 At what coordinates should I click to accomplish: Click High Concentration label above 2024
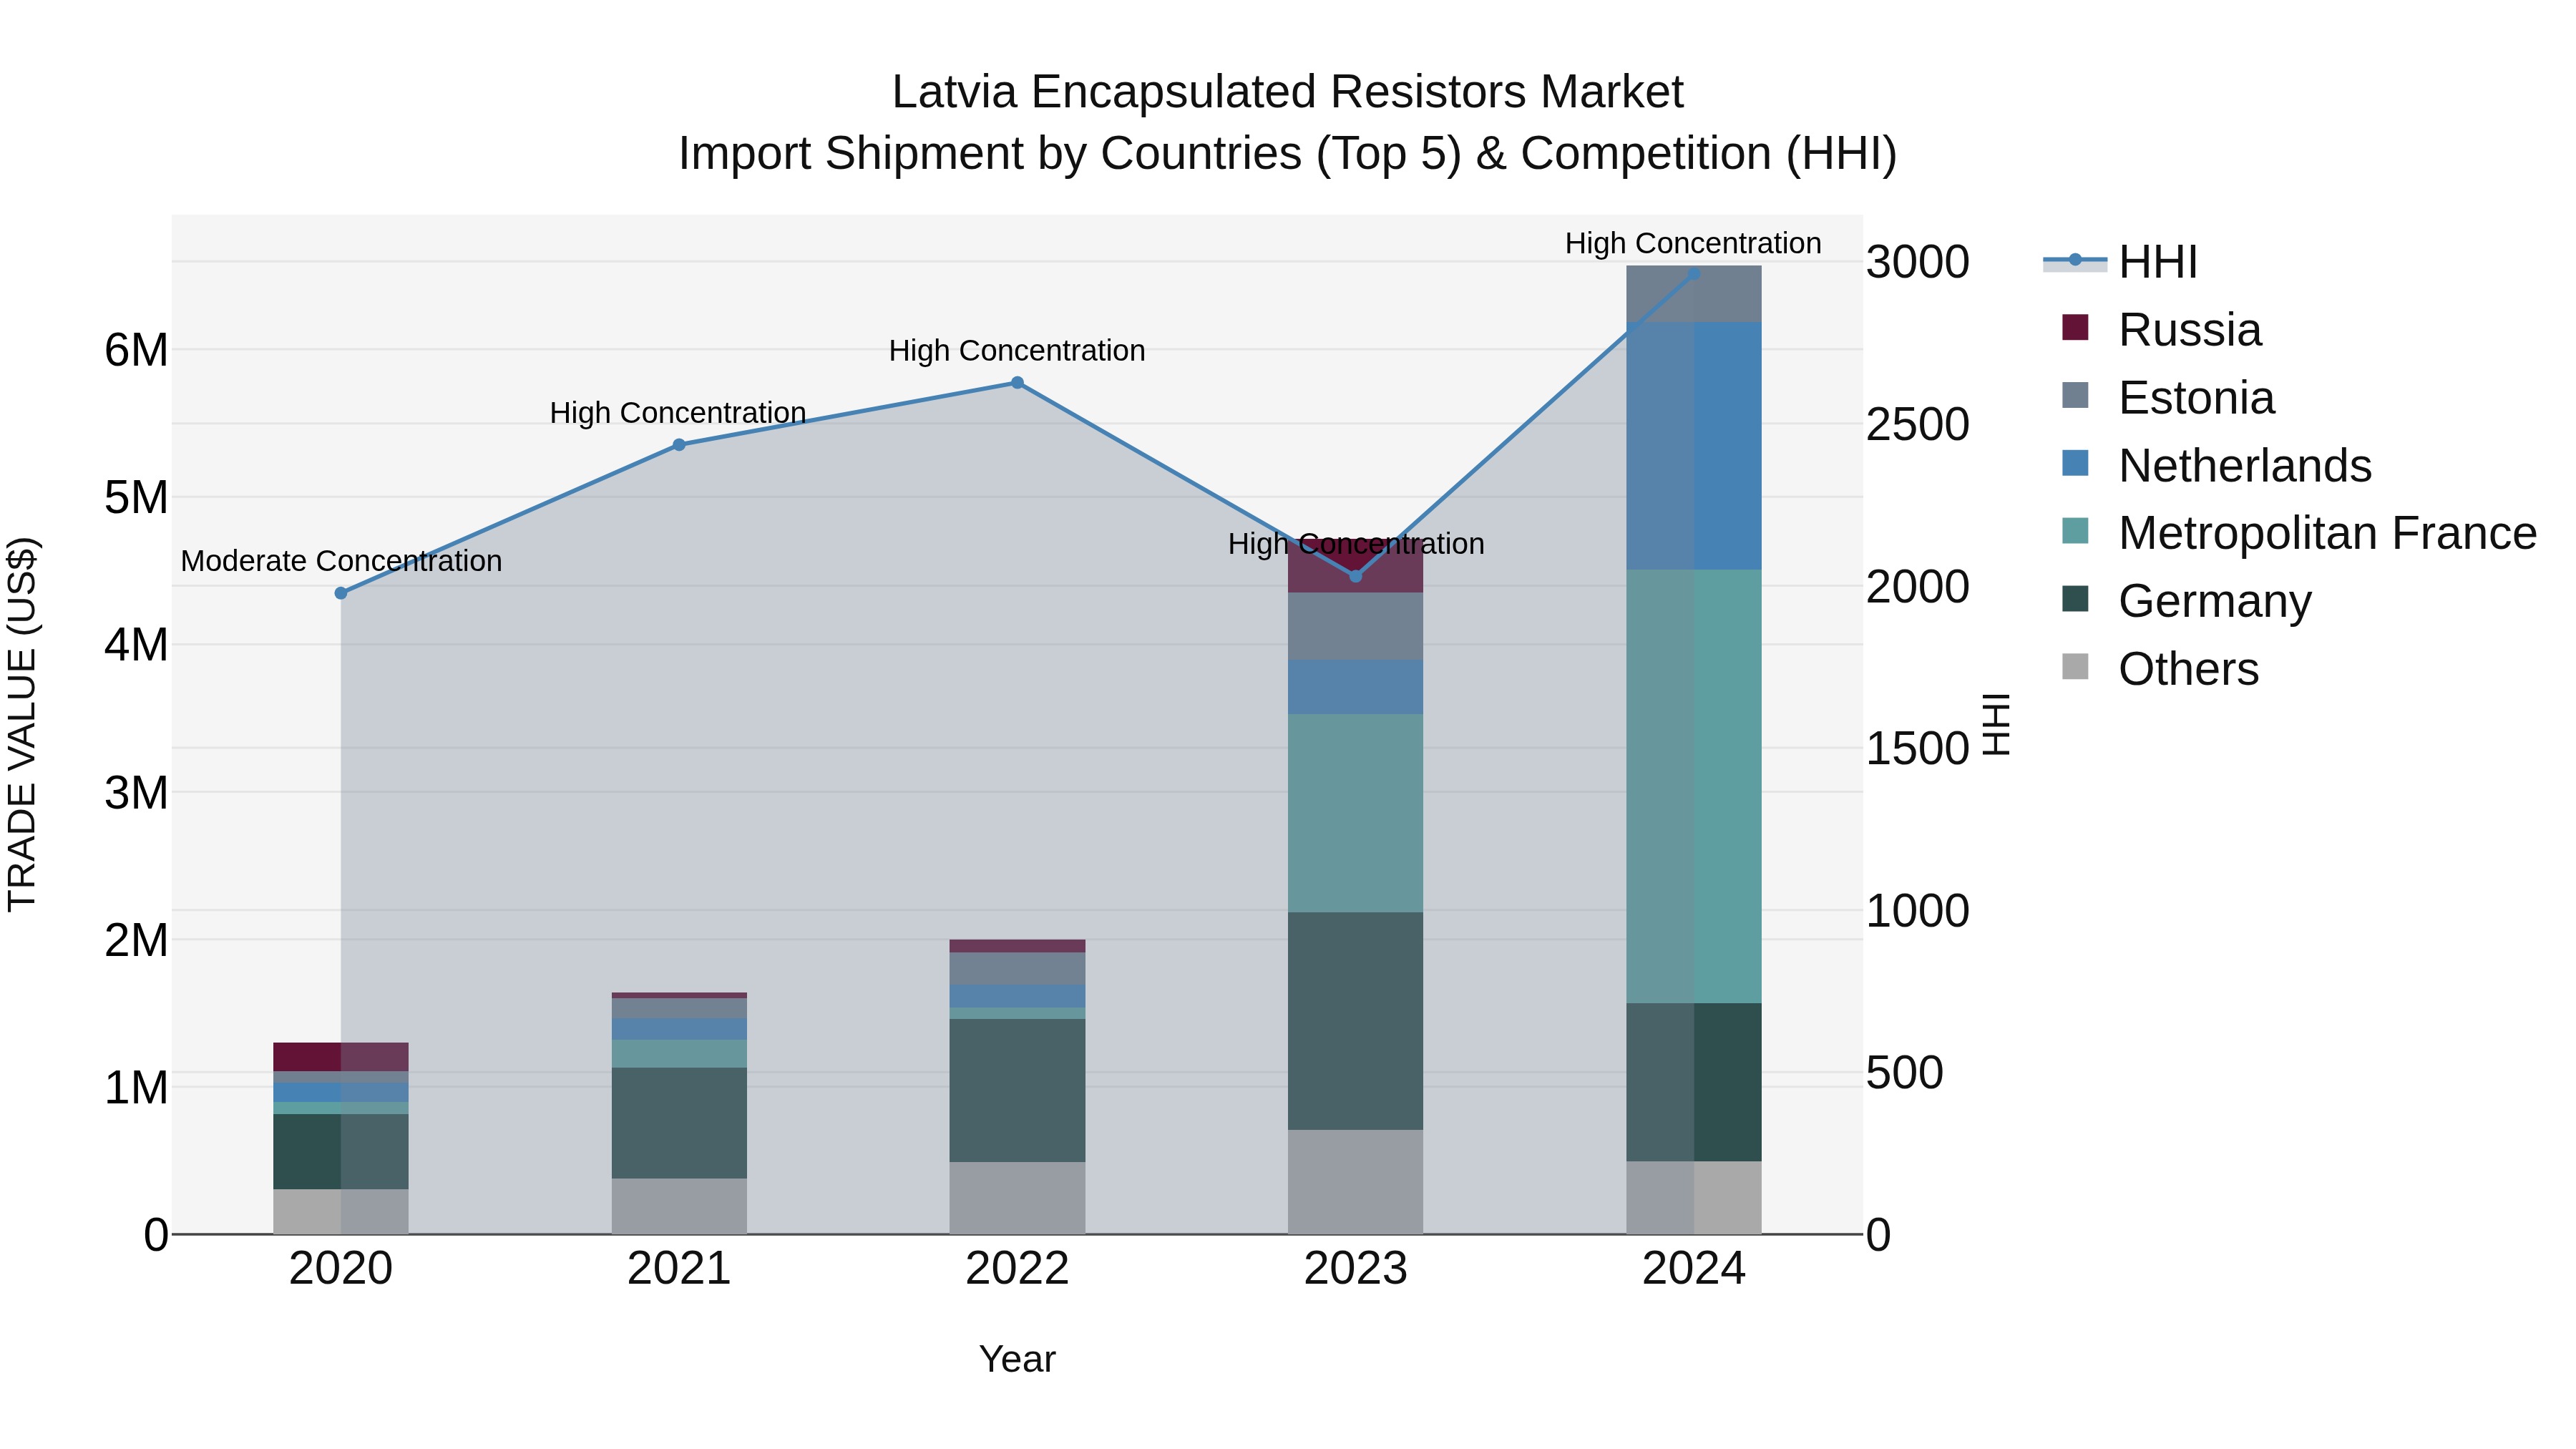[1693, 243]
